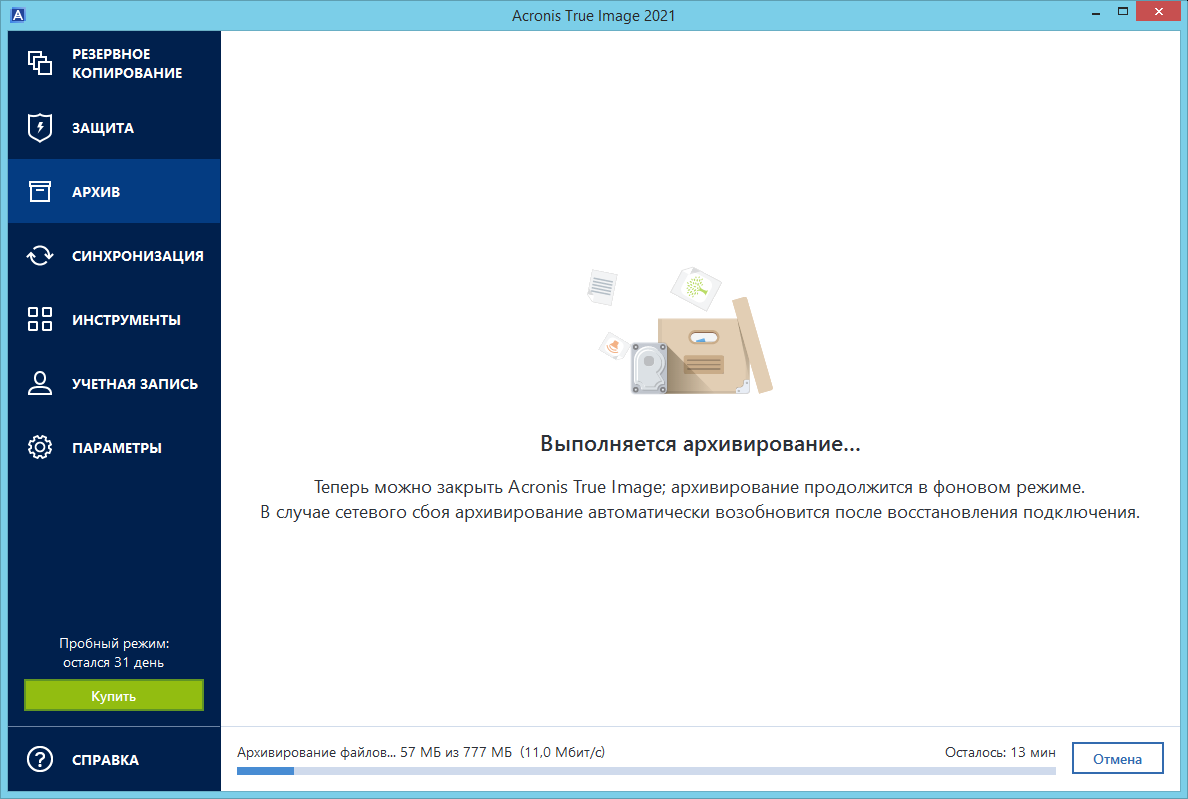
Task: Cancel archiving with the Отмена button
Action: 1117,759
